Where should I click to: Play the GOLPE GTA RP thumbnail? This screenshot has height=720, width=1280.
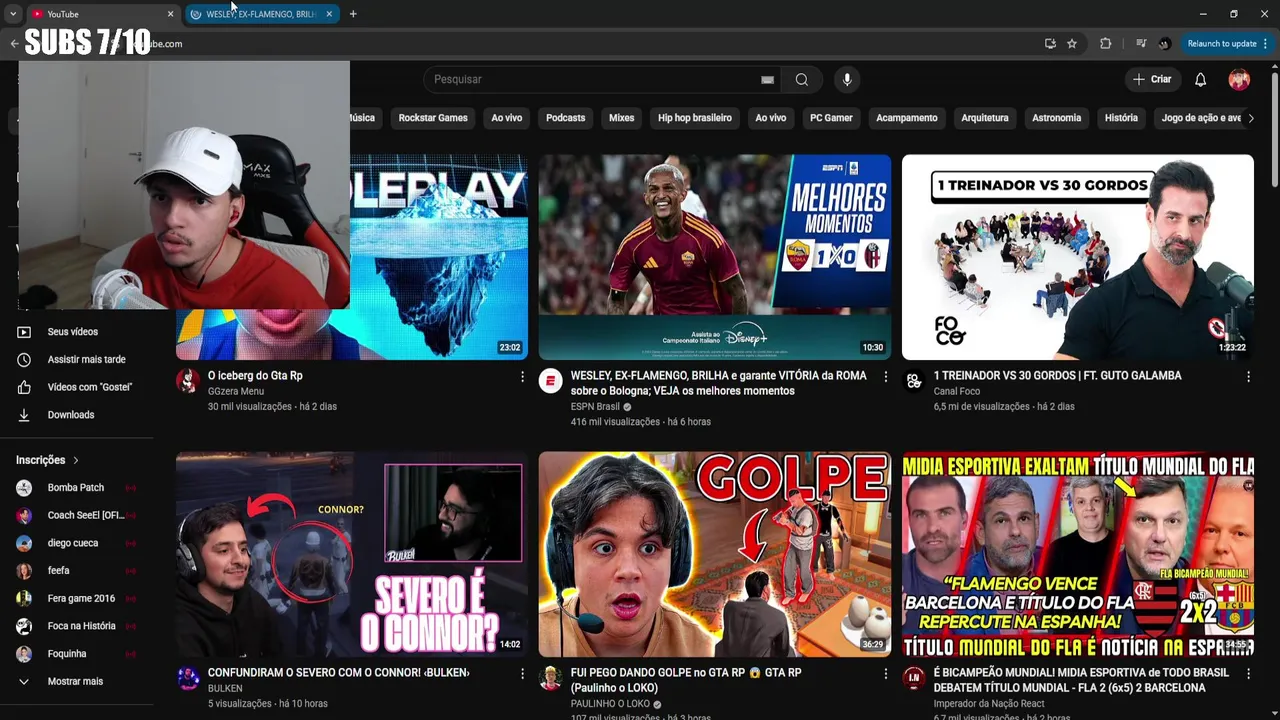point(715,554)
